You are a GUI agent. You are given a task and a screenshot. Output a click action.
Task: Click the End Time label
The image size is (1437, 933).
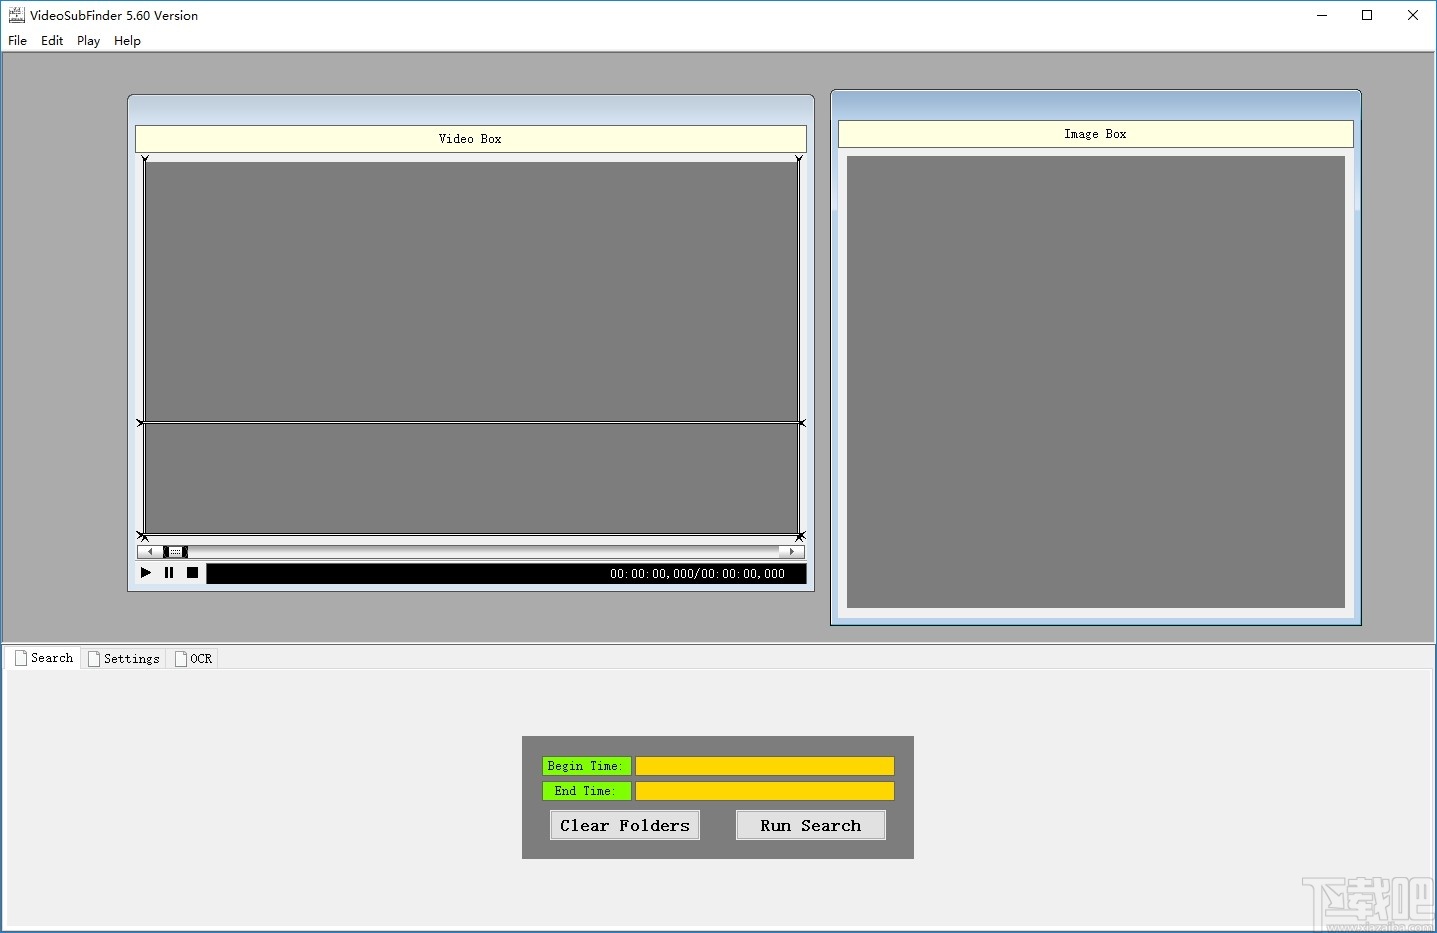(587, 791)
